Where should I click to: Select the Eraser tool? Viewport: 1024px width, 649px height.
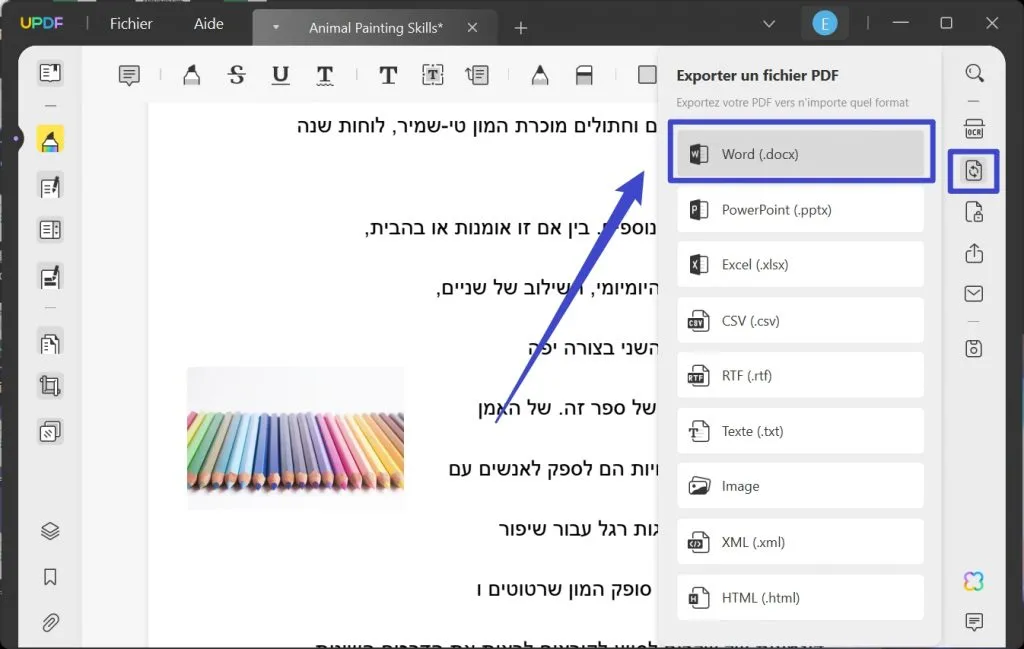pos(585,75)
